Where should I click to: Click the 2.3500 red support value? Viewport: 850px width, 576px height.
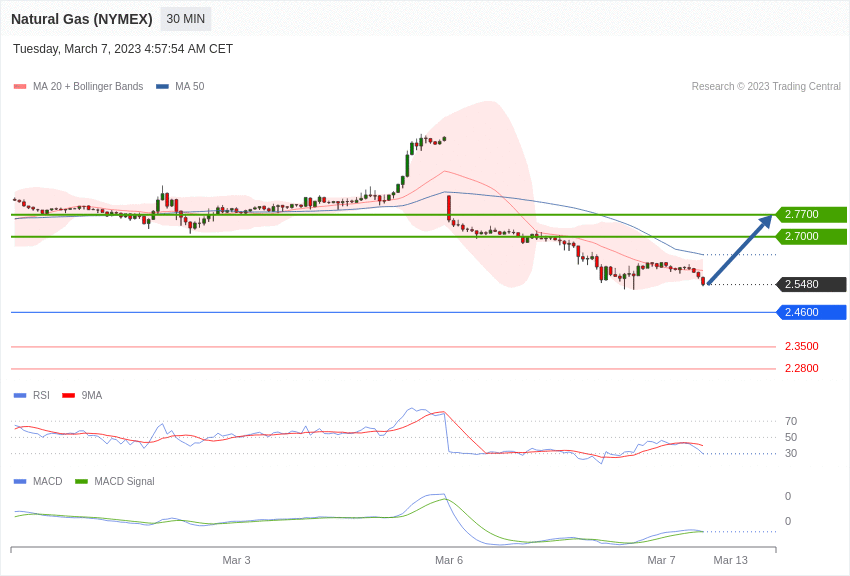click(x=802, y=346)
